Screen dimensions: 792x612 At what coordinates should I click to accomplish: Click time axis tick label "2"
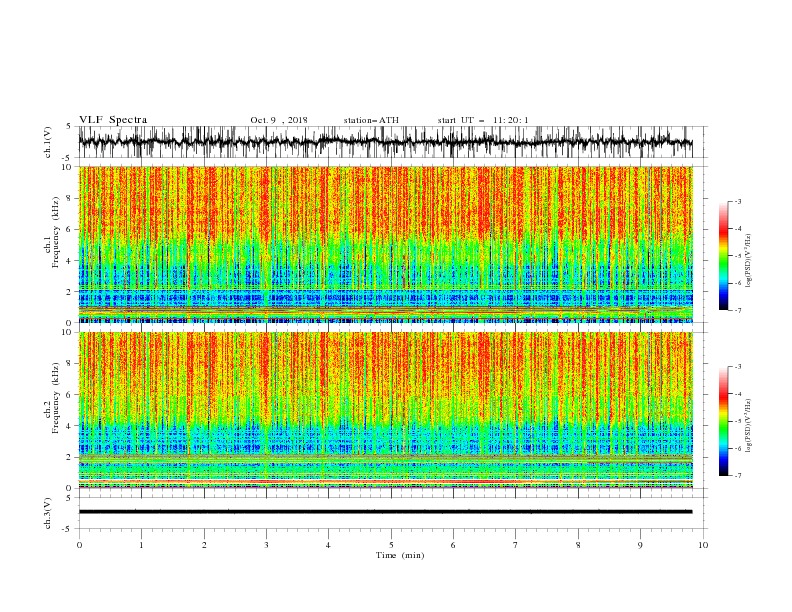pyautogui.click(x=204, y=545)
